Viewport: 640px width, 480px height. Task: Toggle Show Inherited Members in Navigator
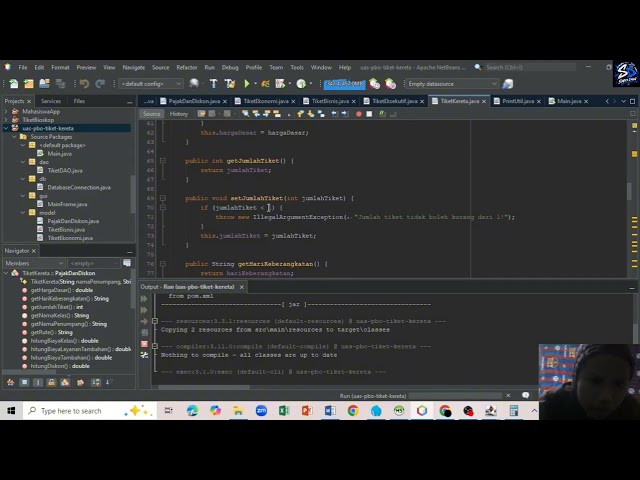pos(11,382)
